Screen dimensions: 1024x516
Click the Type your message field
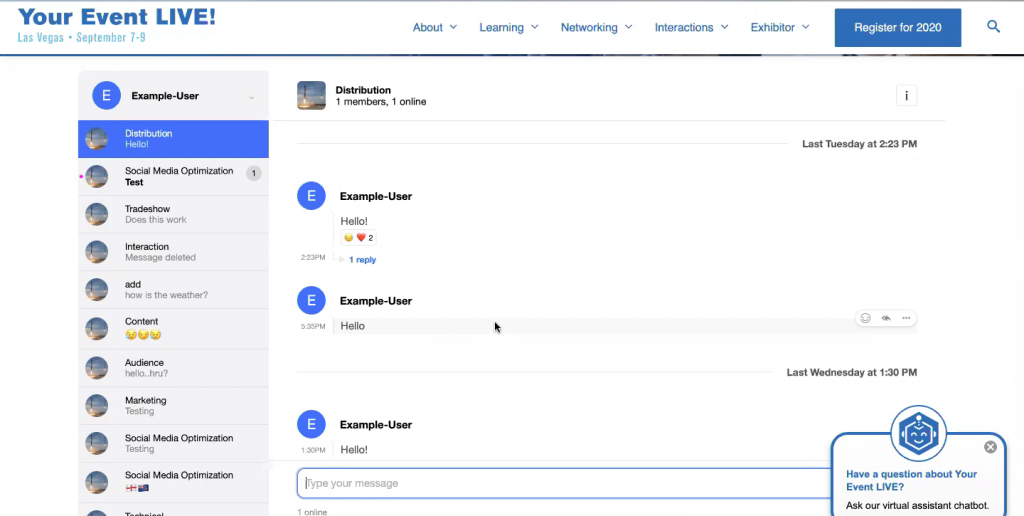pyautogui.click(x=565, y=483)
